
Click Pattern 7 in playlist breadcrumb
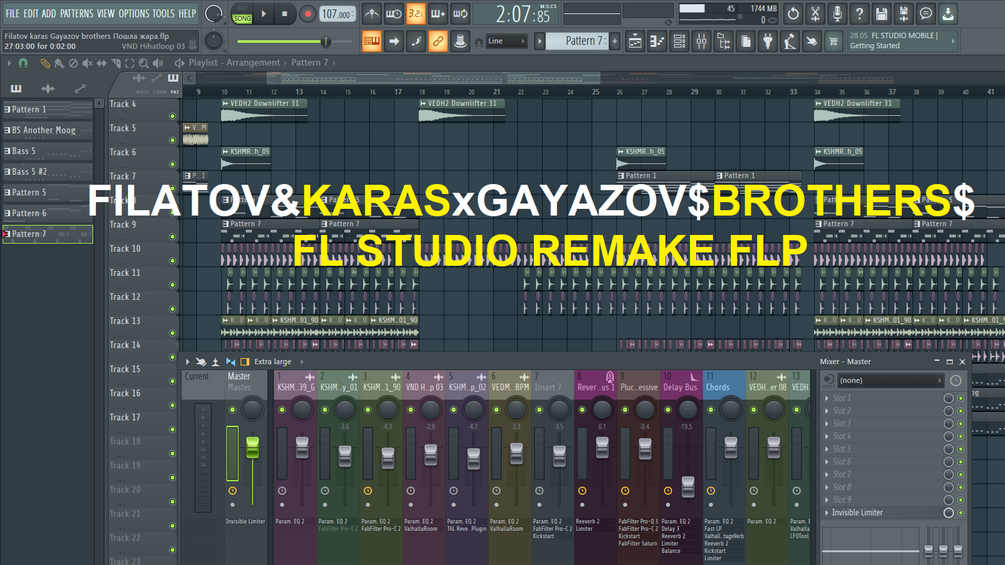click(x=310, y=63)
